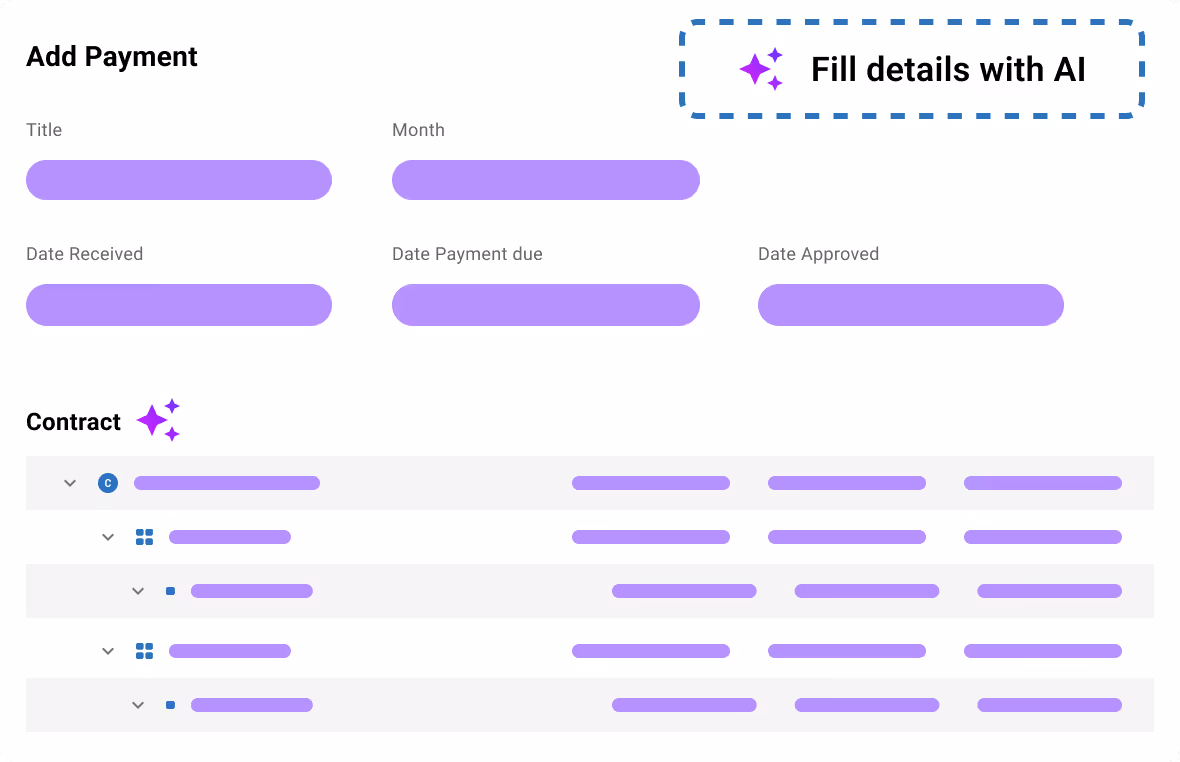Screen dimensions: 1180x762
Task: Click the Fill details with AI button
Action: tap(911, 69)
